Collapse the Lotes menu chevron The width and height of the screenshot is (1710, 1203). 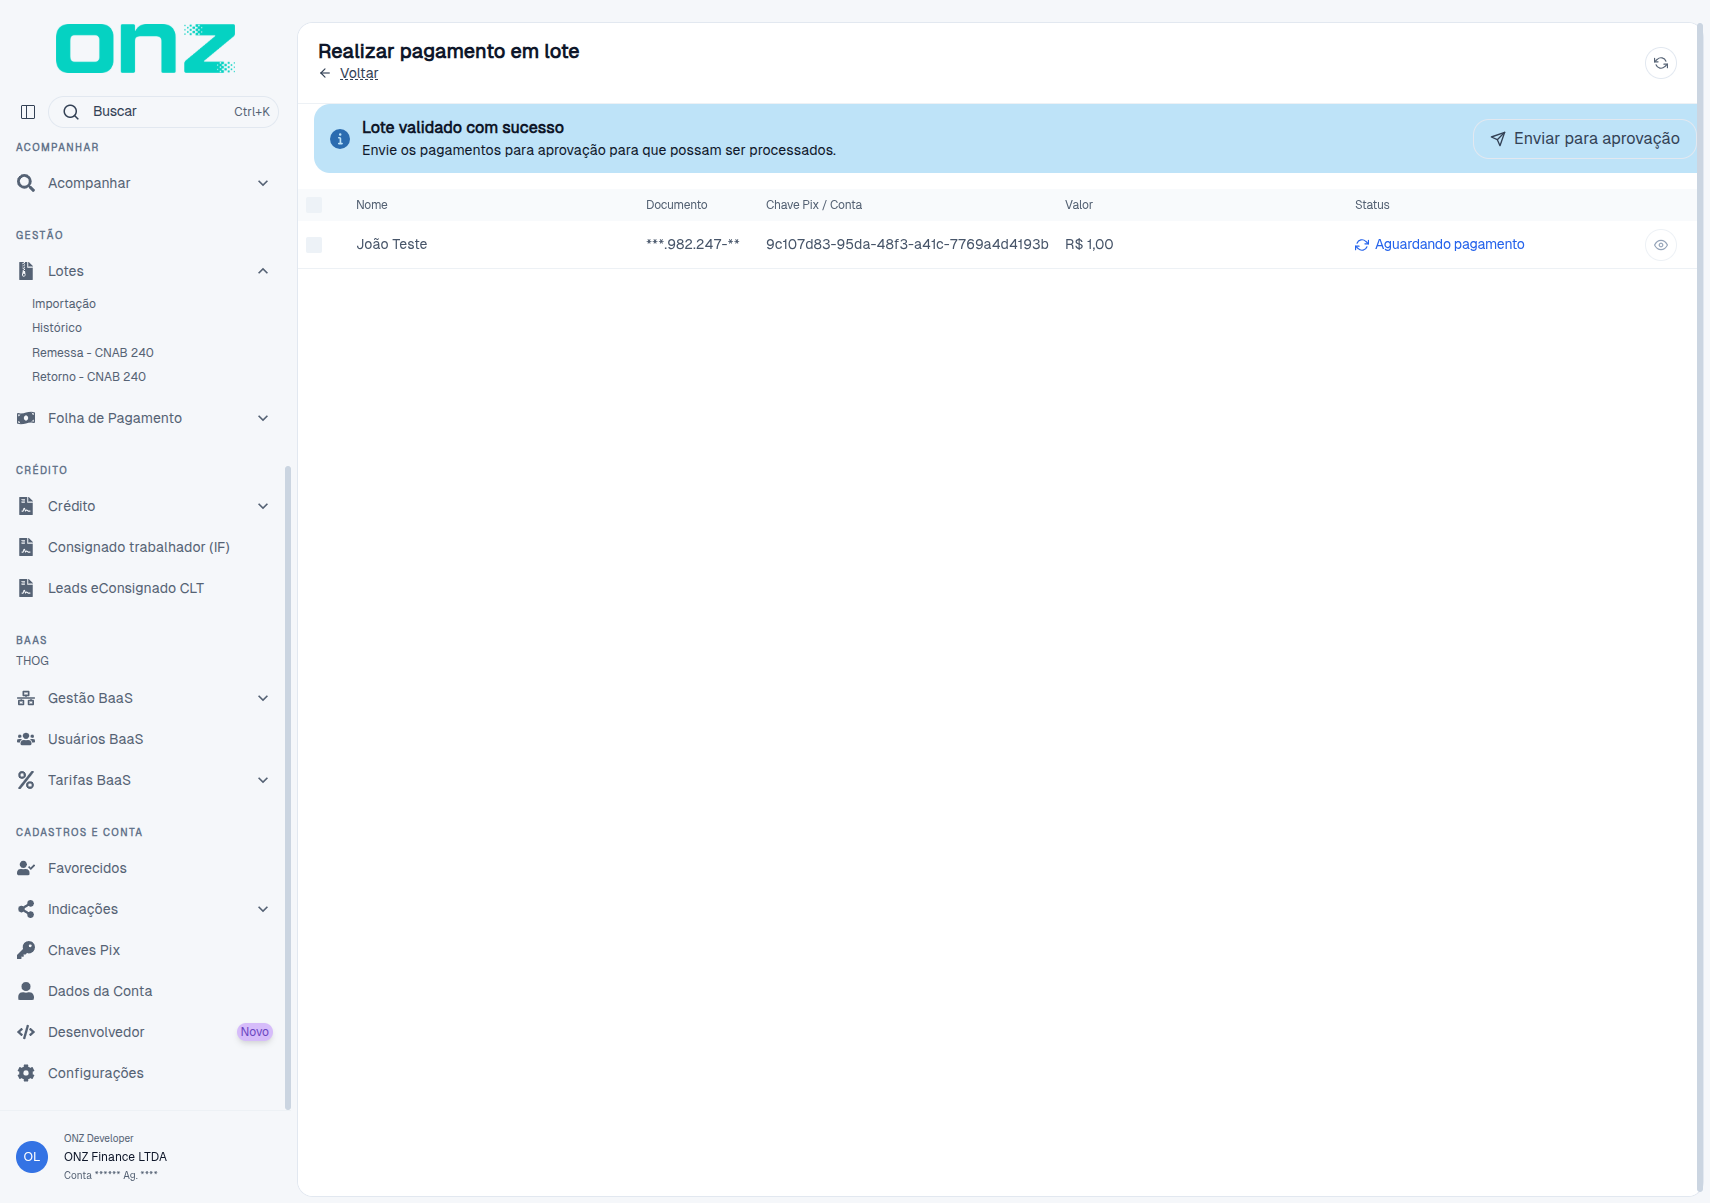click(263, 271)
